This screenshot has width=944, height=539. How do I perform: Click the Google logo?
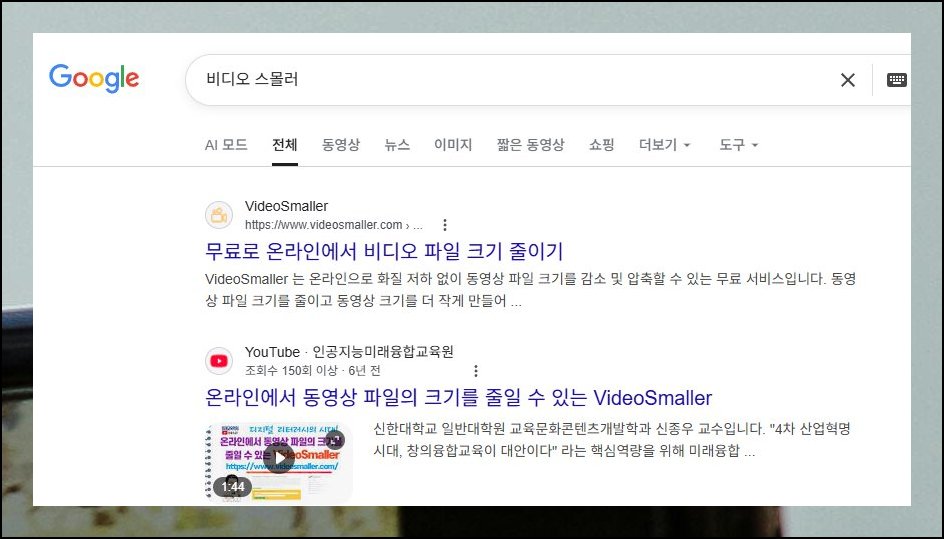click(x=94, y=78)
